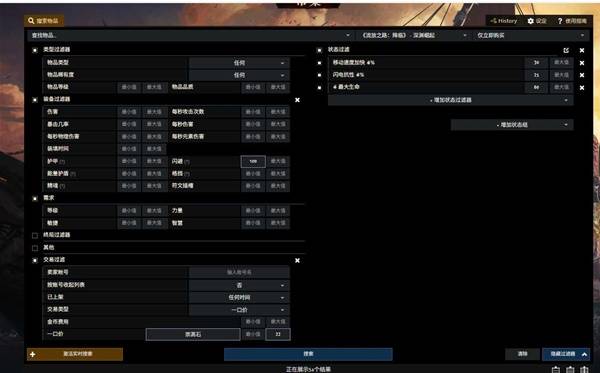
Task: Enable the 终局过滤器 section checkbox
Action: click(x=35, y=235)
